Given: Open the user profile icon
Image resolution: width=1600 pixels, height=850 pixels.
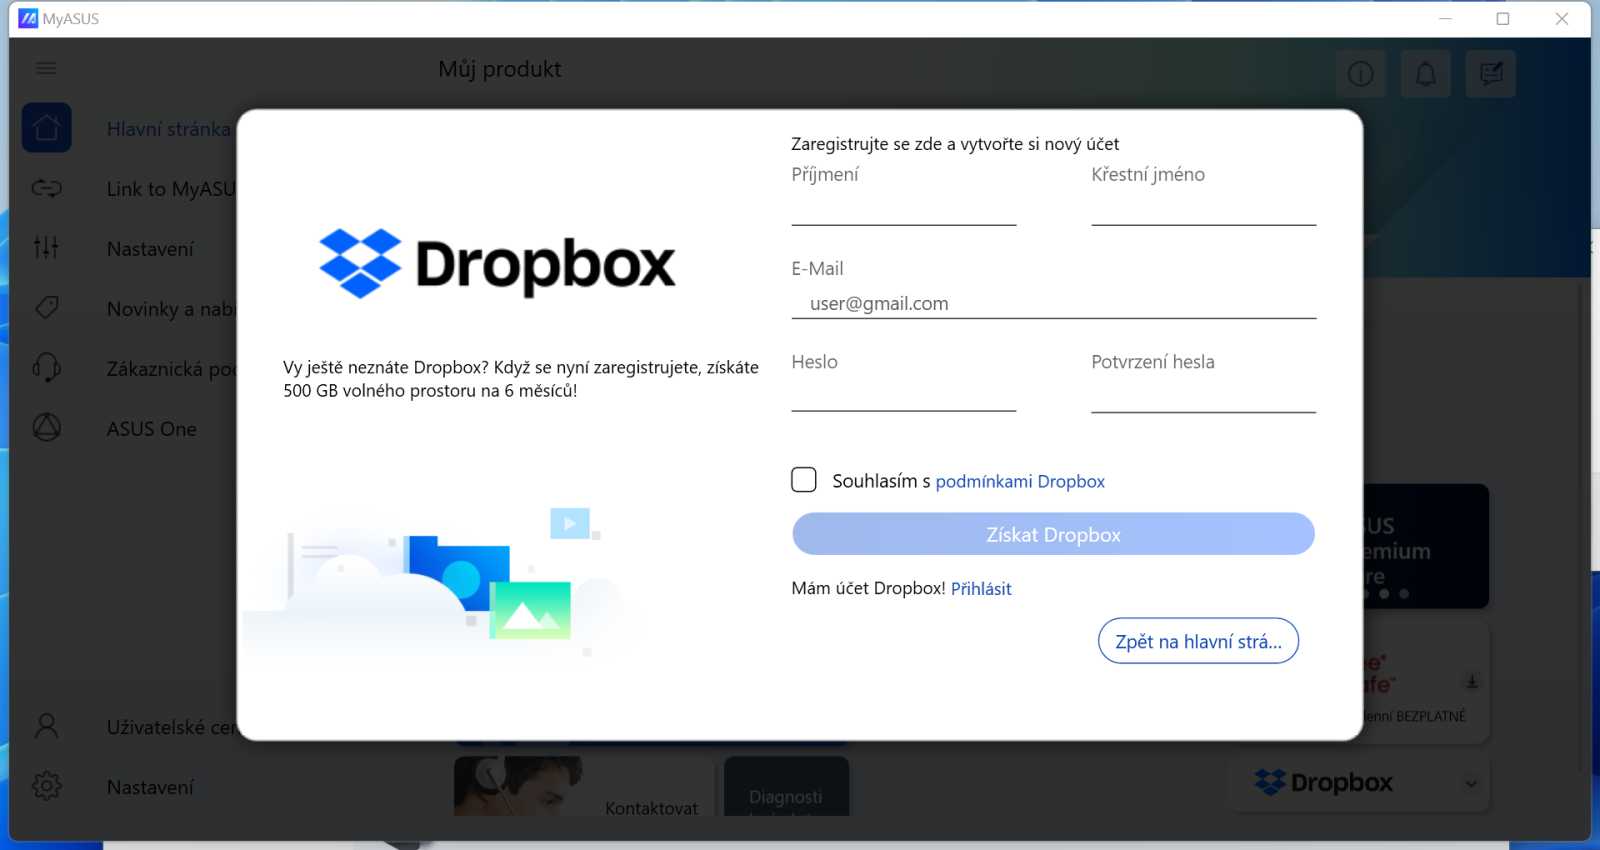Looking at the screenshot, I should [46, 726].
